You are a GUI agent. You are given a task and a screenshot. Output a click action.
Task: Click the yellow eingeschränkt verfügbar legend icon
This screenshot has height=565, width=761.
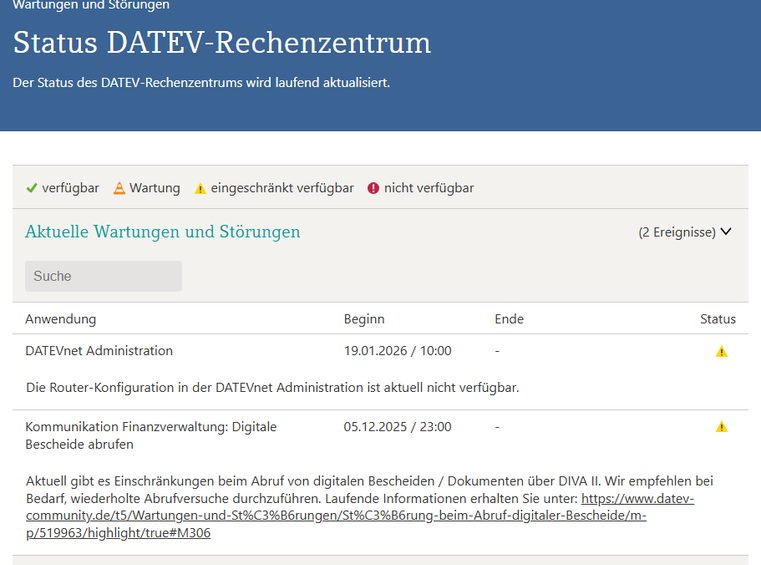tap(200, 188)
